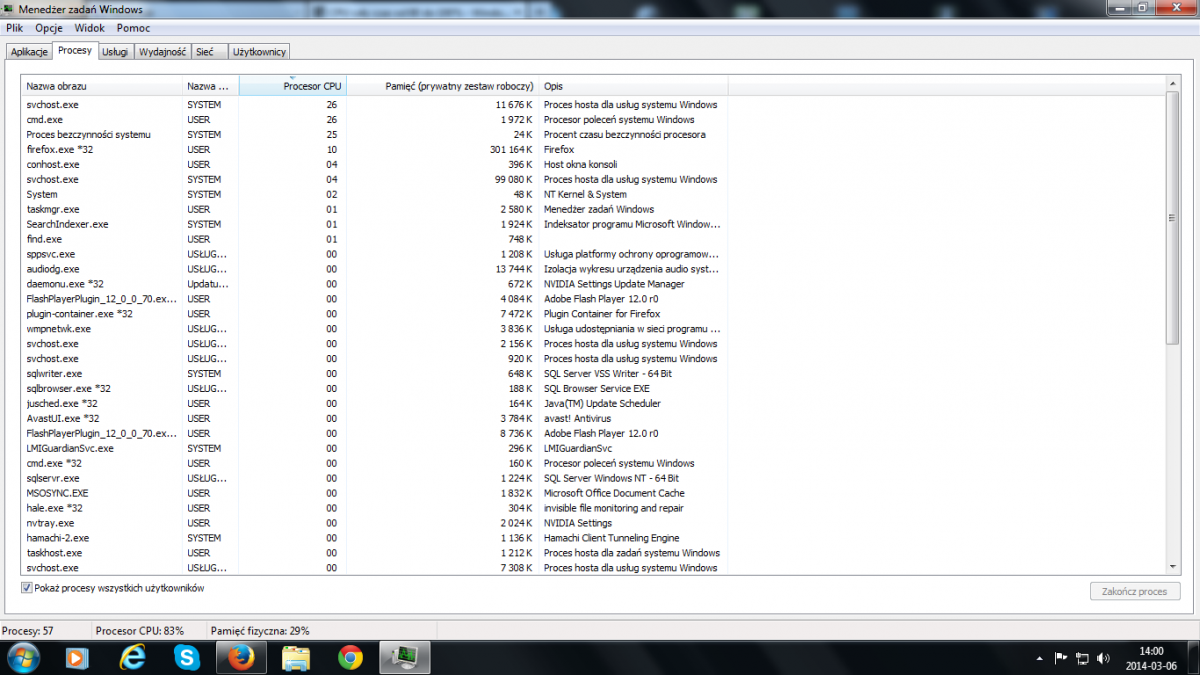Click the vertical scrollbar thumb of process list

1173,217
